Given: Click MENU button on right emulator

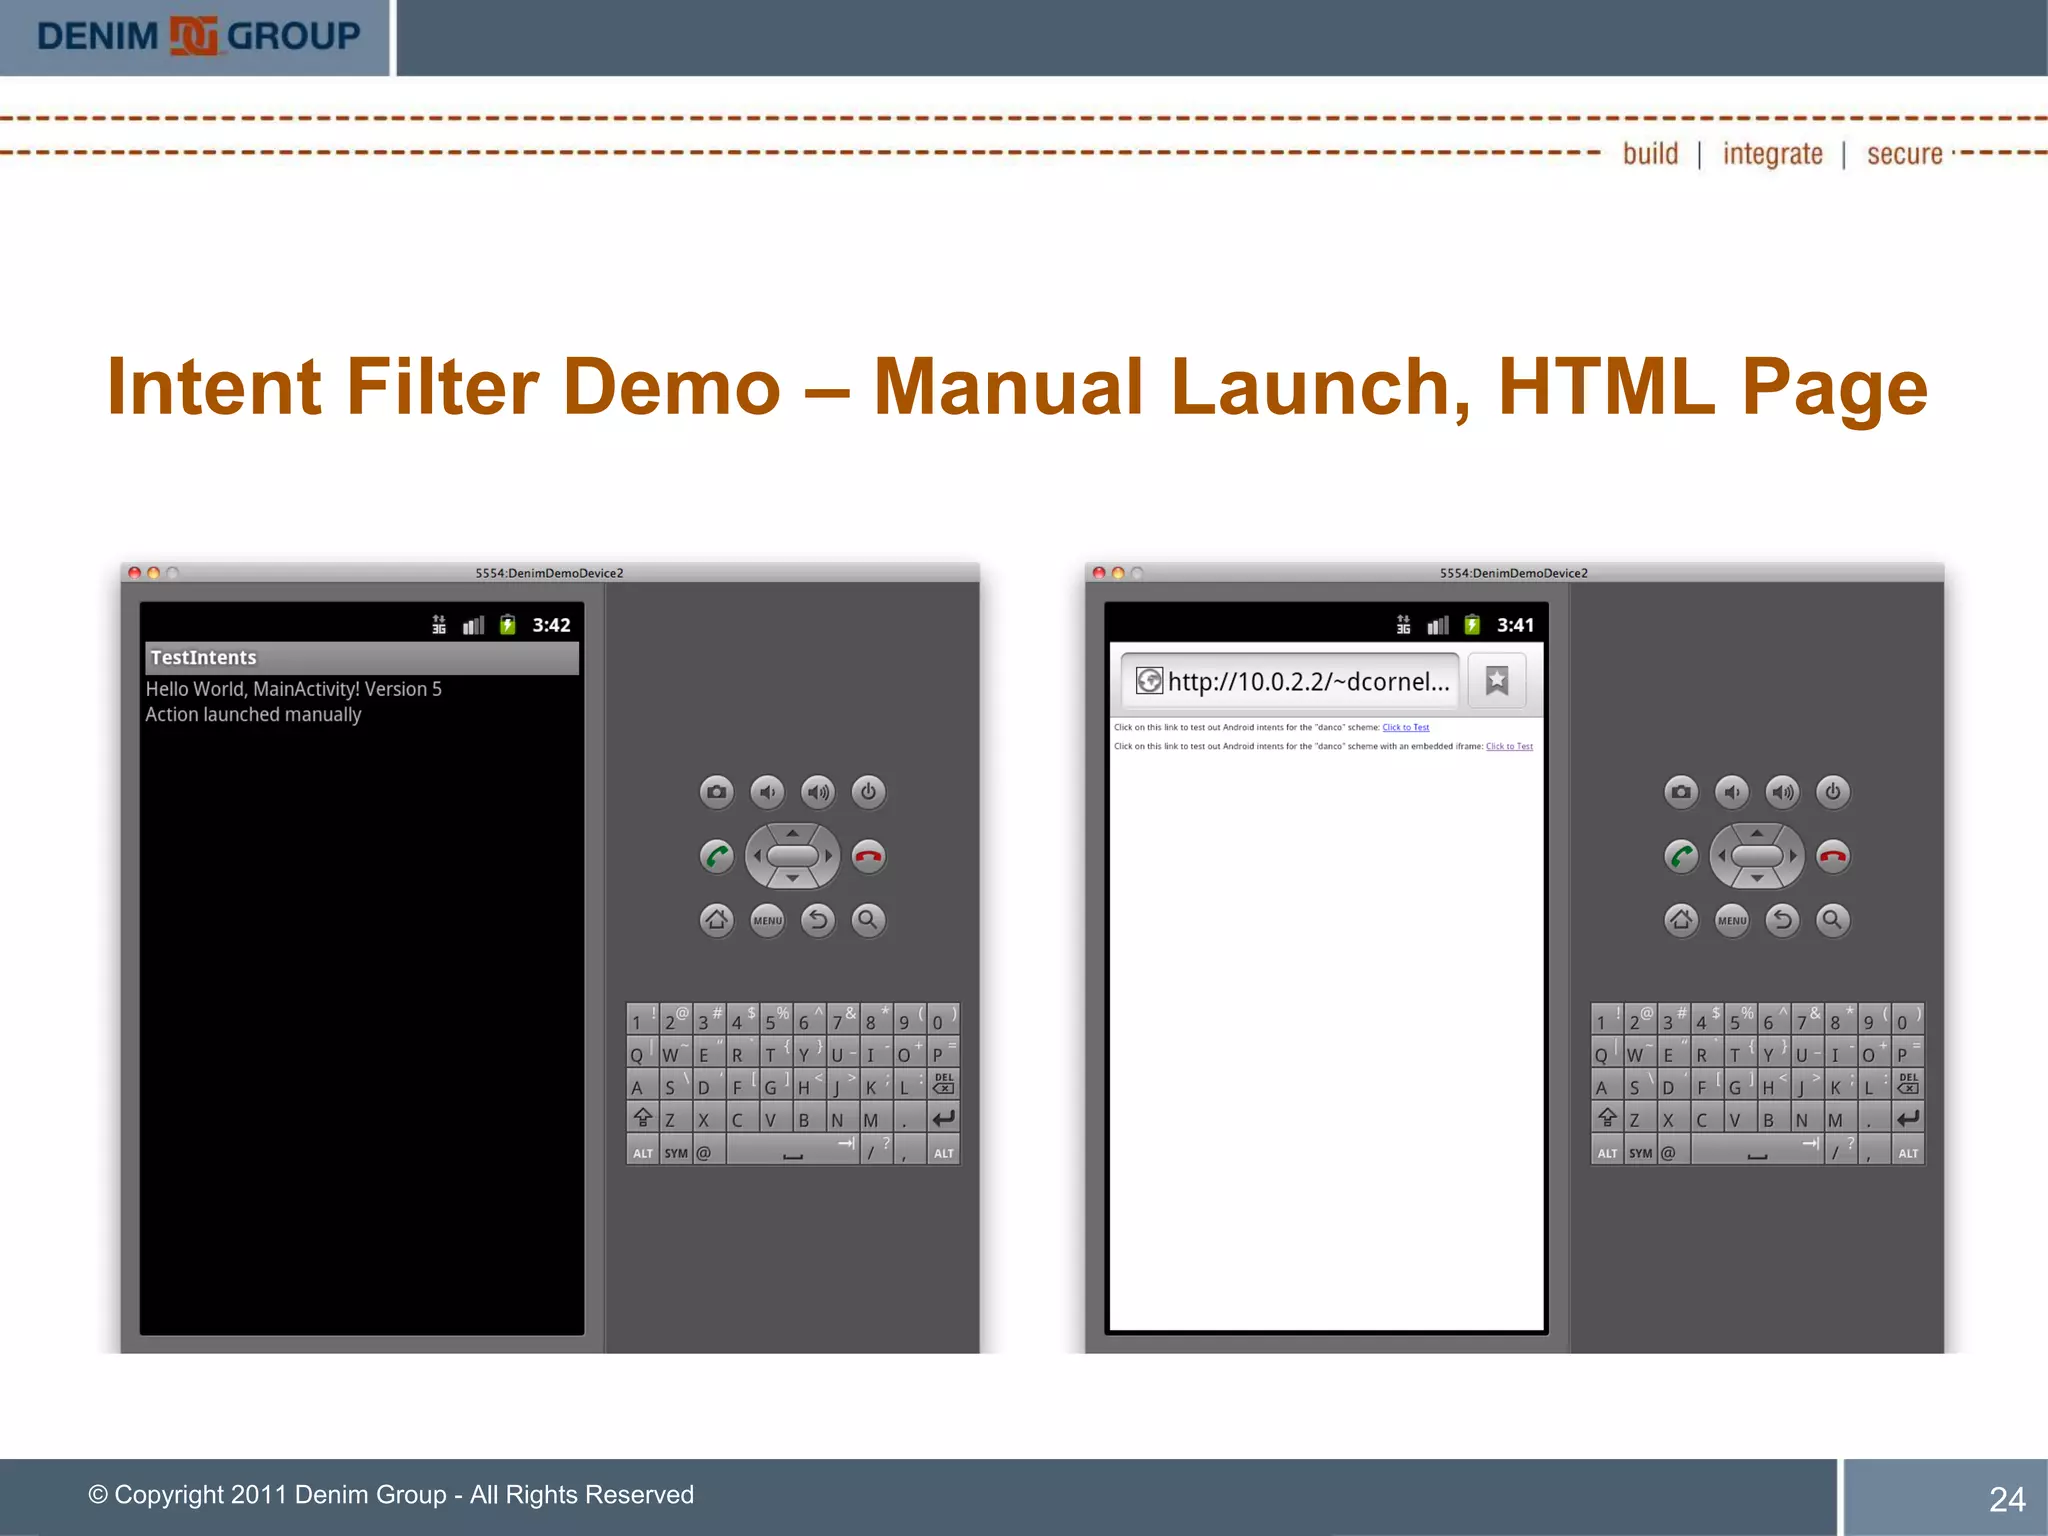Looking at the screenshot, I should [1732, 920].
